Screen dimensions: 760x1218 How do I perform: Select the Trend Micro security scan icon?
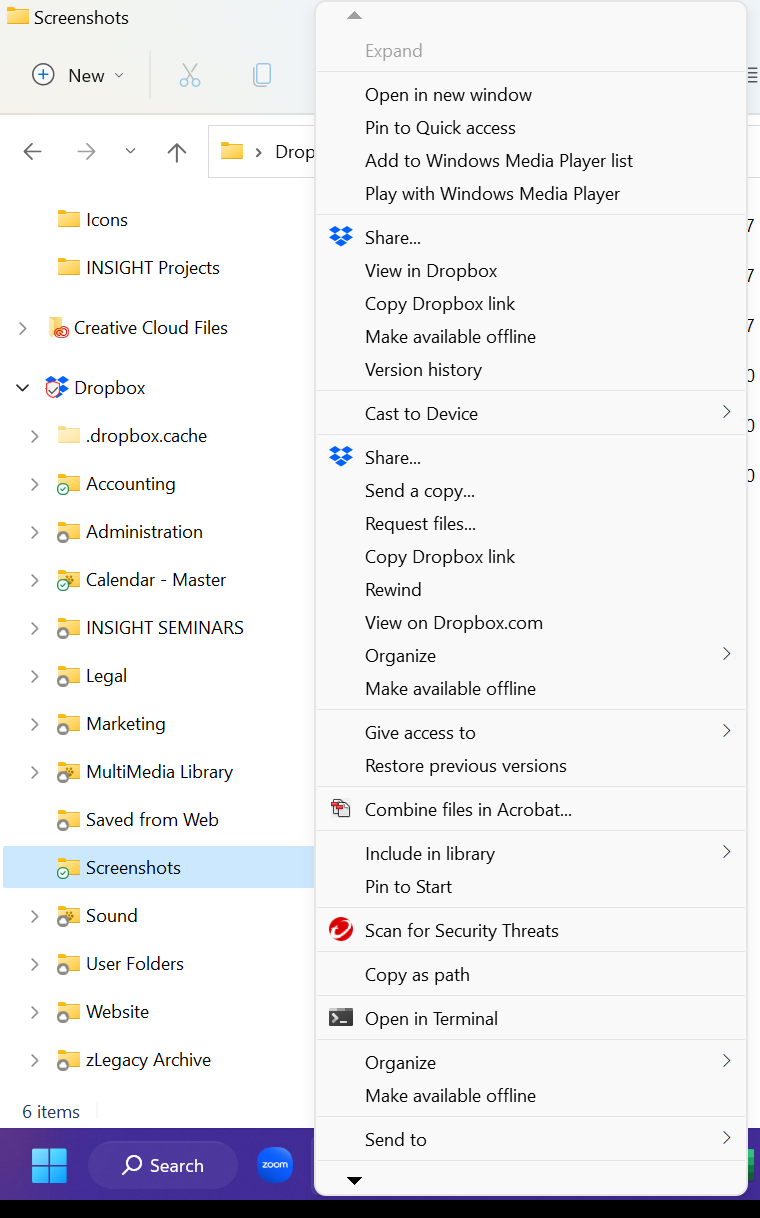340,929
